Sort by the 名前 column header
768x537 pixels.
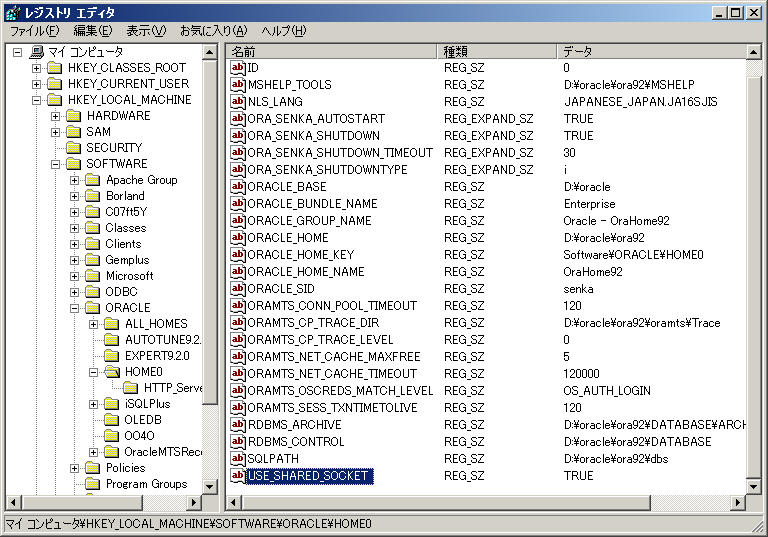pyautogui.click(x=332, y=51)
